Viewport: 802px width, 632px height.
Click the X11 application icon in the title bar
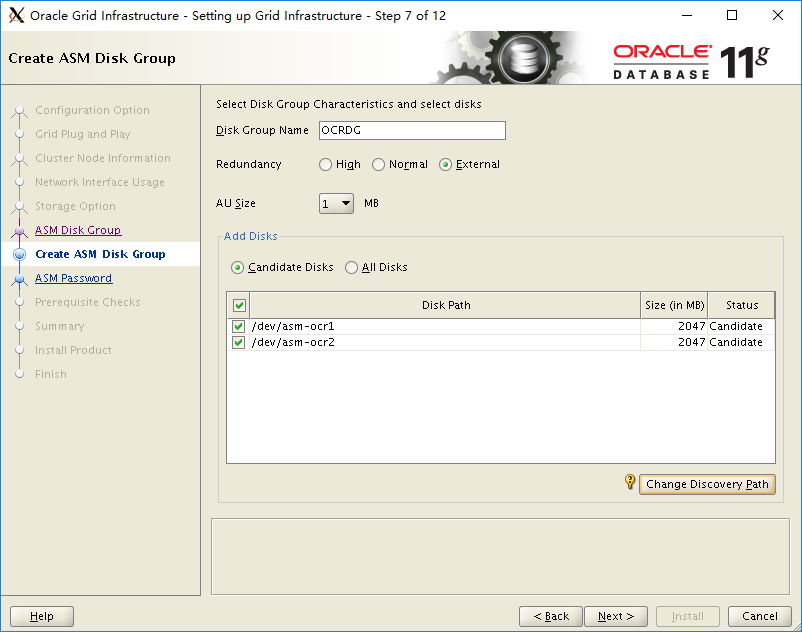pyautogui.click(x=16, y=15)
